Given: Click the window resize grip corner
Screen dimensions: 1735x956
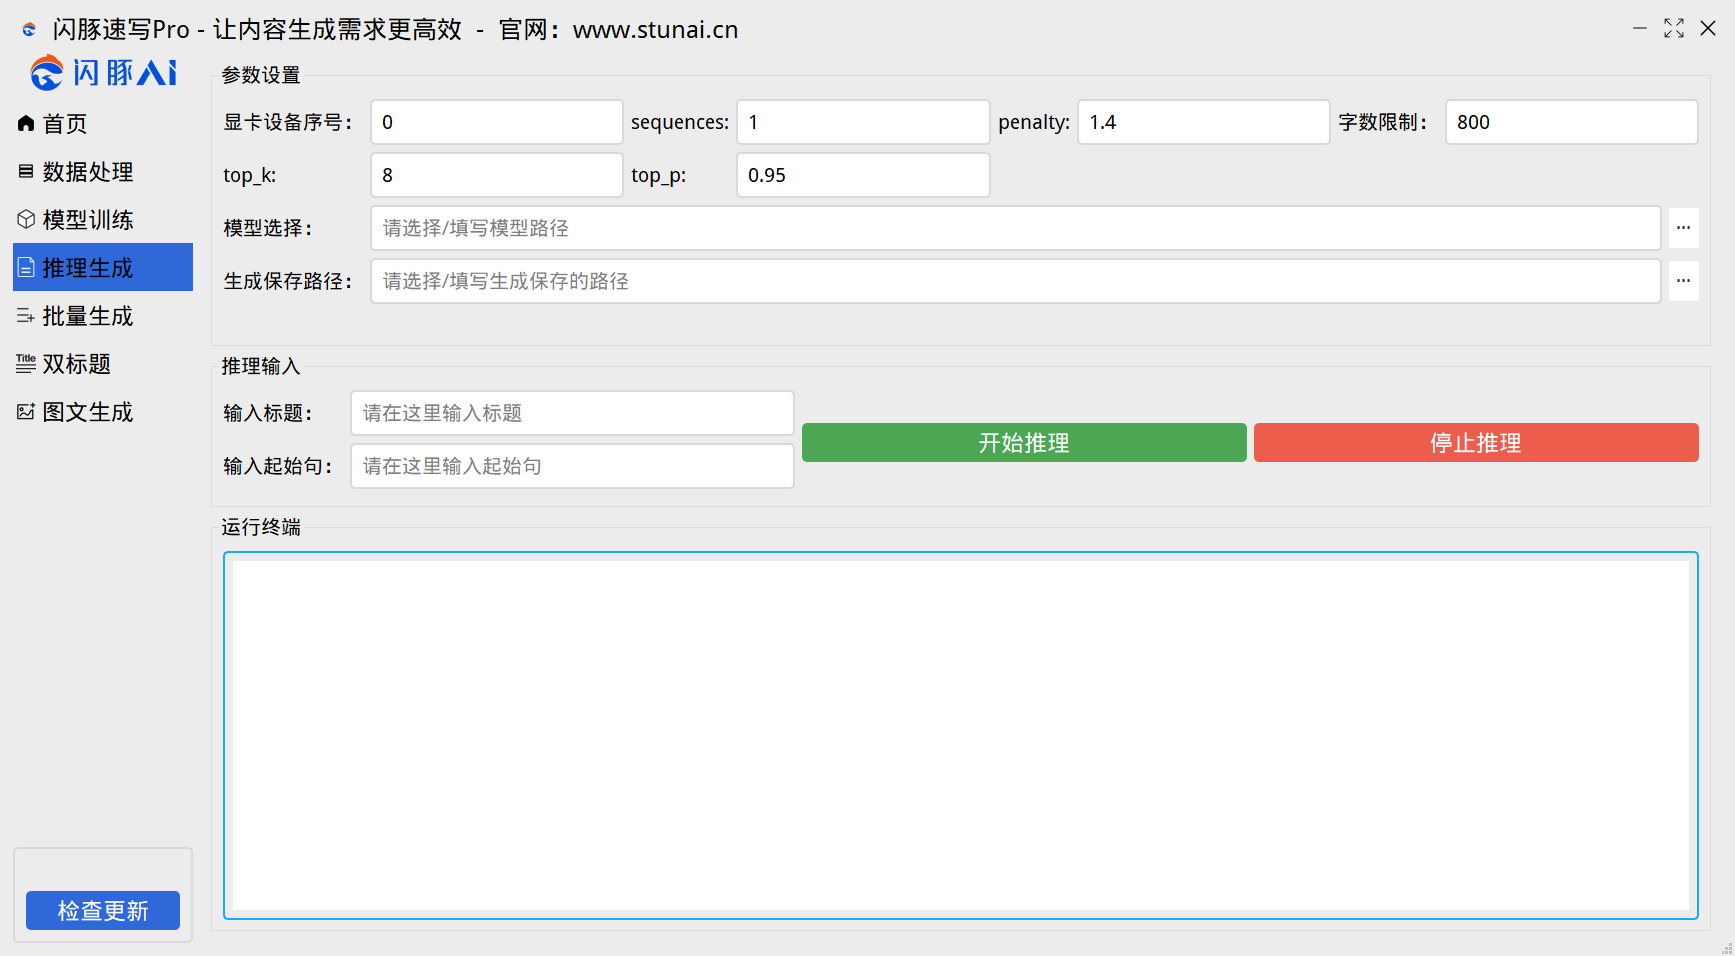Looking at the screenshot, I should 1726,947.
